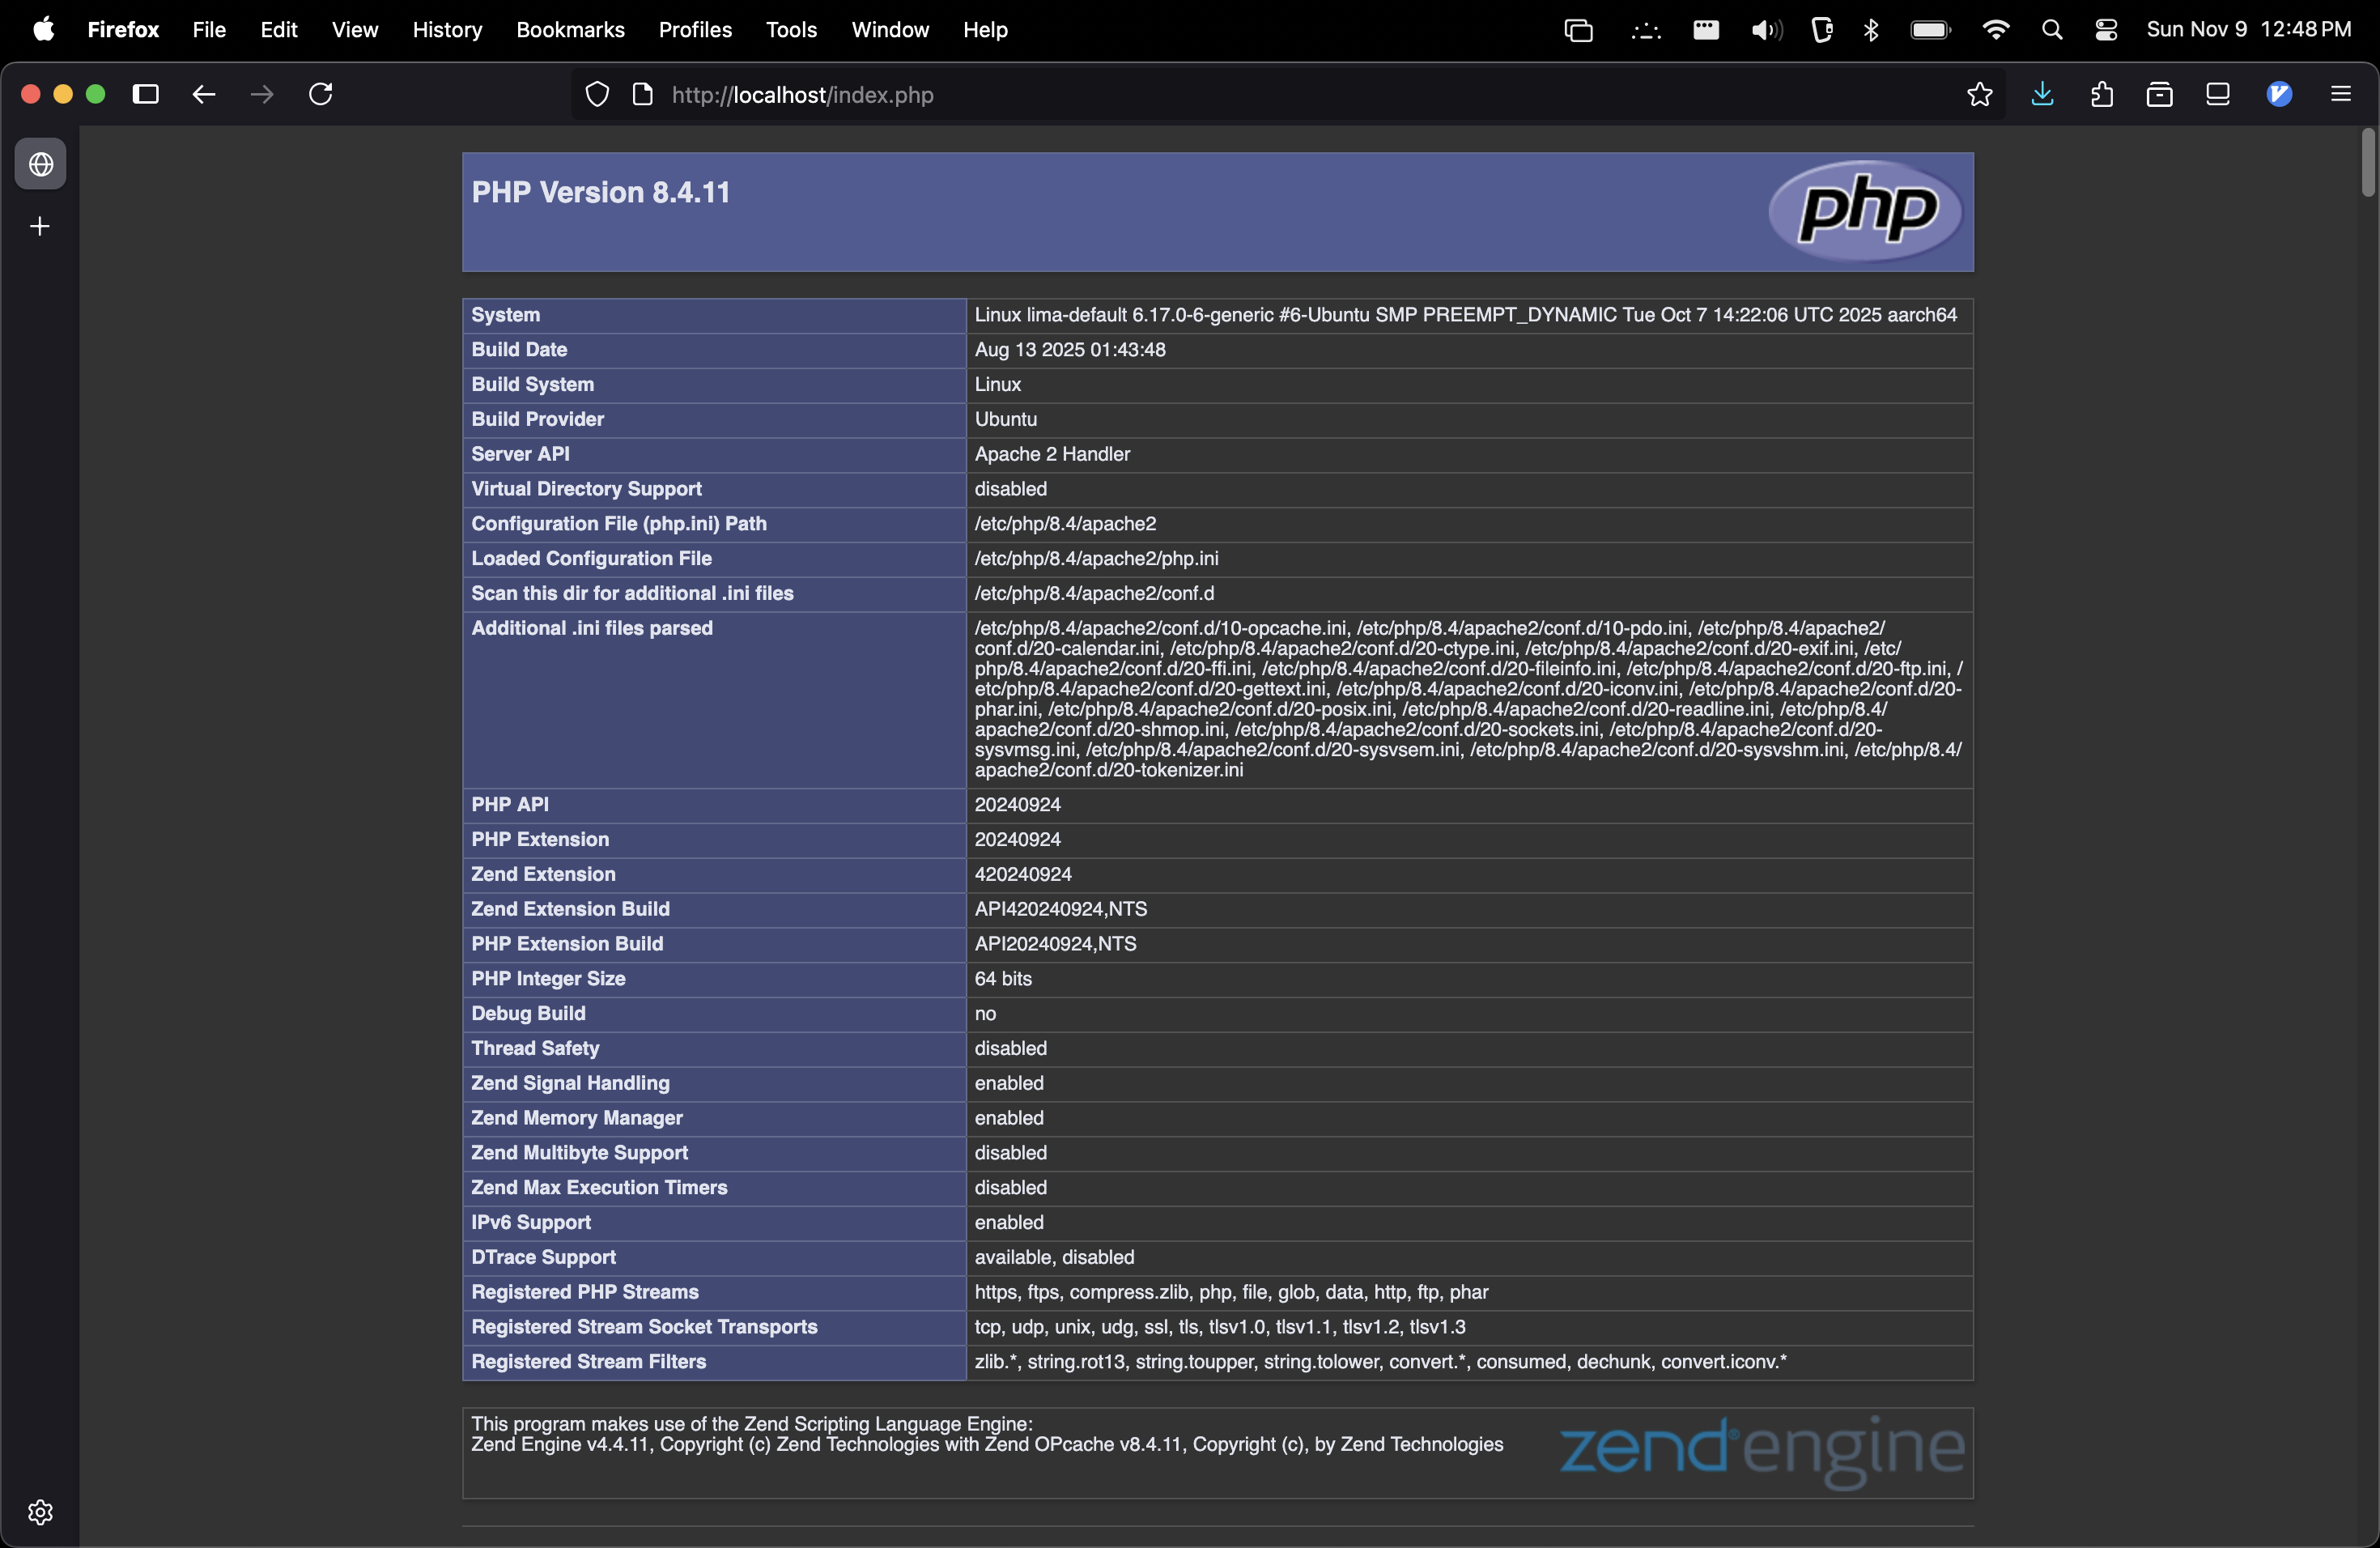Click the site information page icon
The height and width of the screenshot is (1548, 2380).
[x=643, y=94]
